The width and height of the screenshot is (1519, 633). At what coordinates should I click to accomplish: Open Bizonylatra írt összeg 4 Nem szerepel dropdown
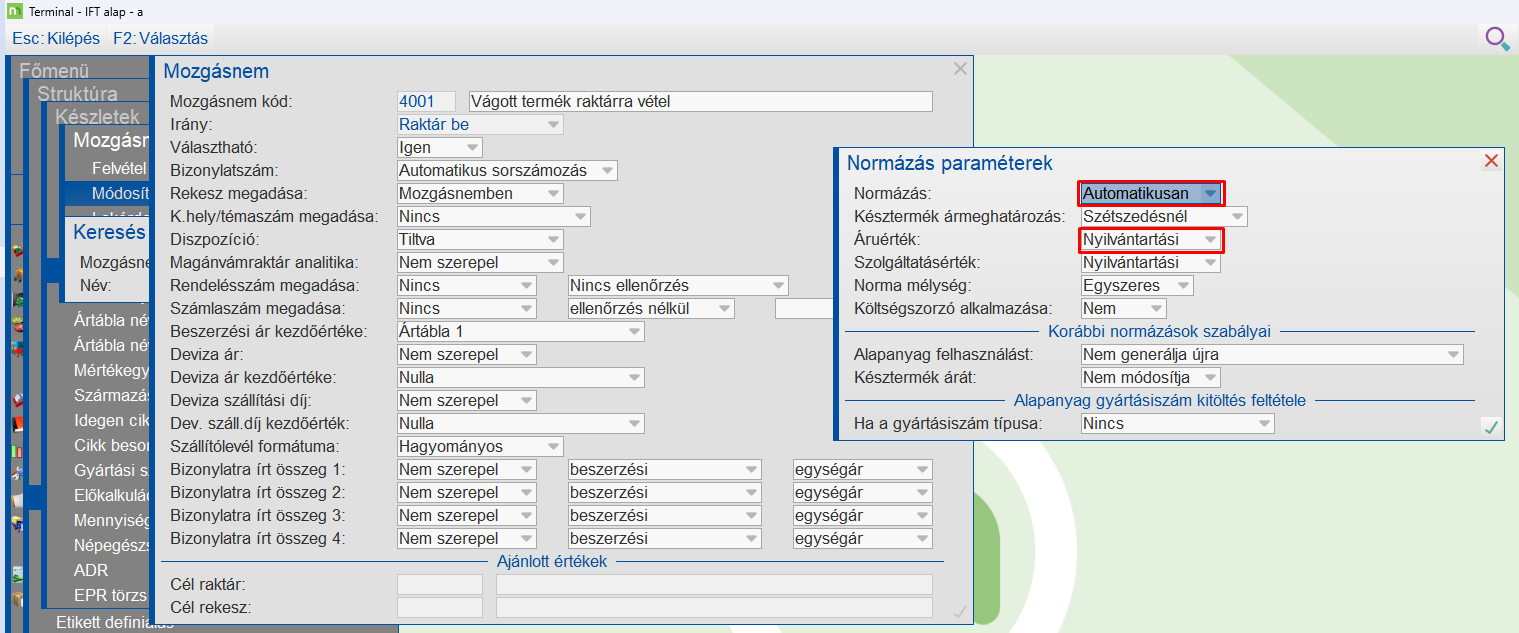(467, 538)
